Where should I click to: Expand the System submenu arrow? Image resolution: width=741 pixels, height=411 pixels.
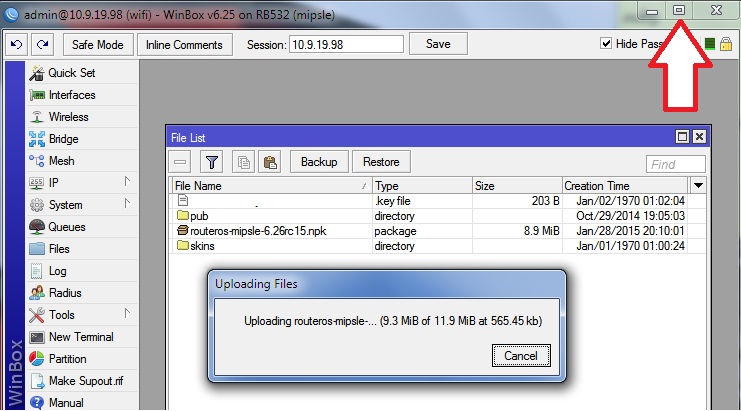pyautogui.click(x=127, y=203)
